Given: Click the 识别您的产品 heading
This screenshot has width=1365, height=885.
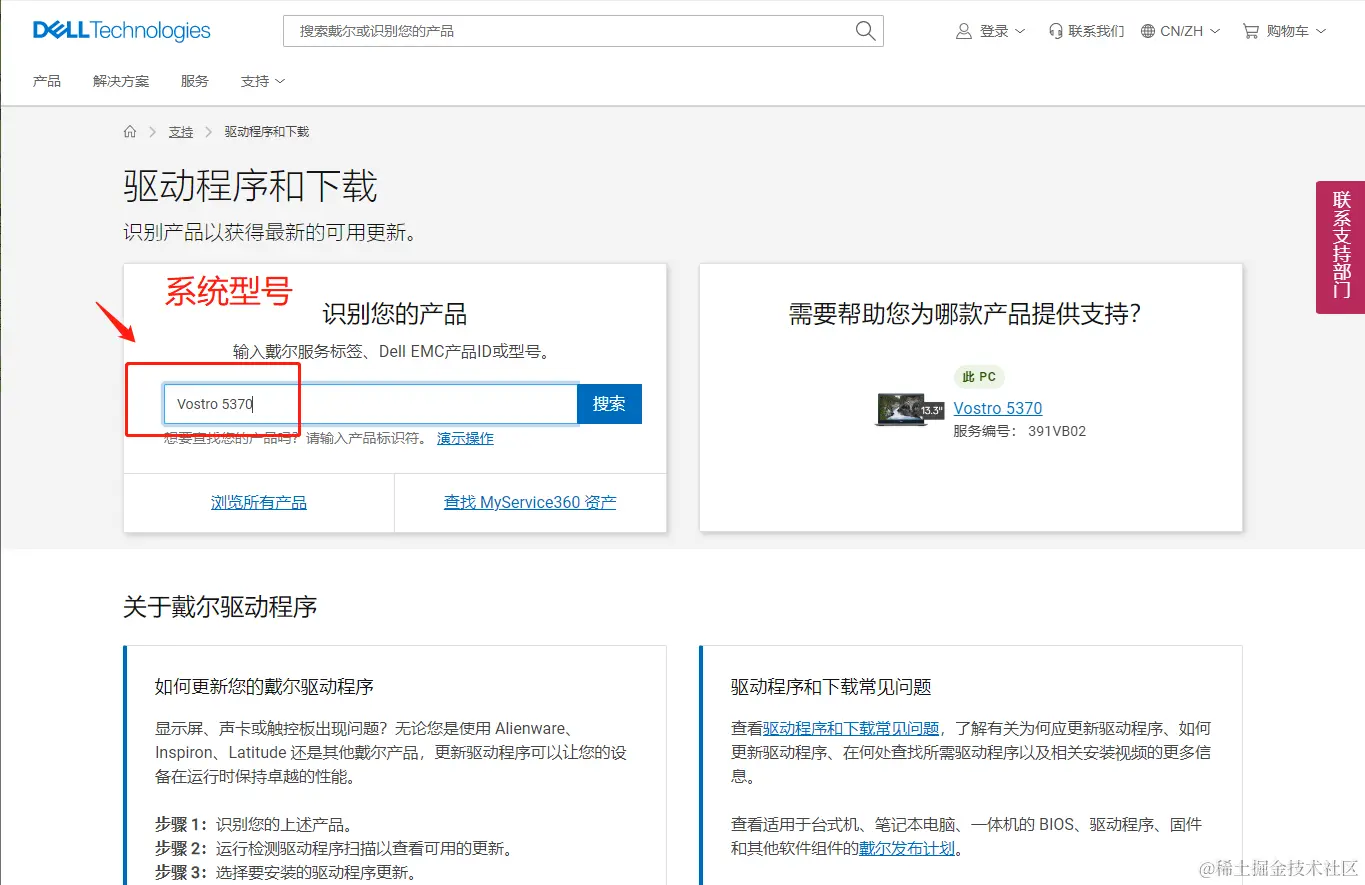Looking at the screenshot, I should (395, 315).
